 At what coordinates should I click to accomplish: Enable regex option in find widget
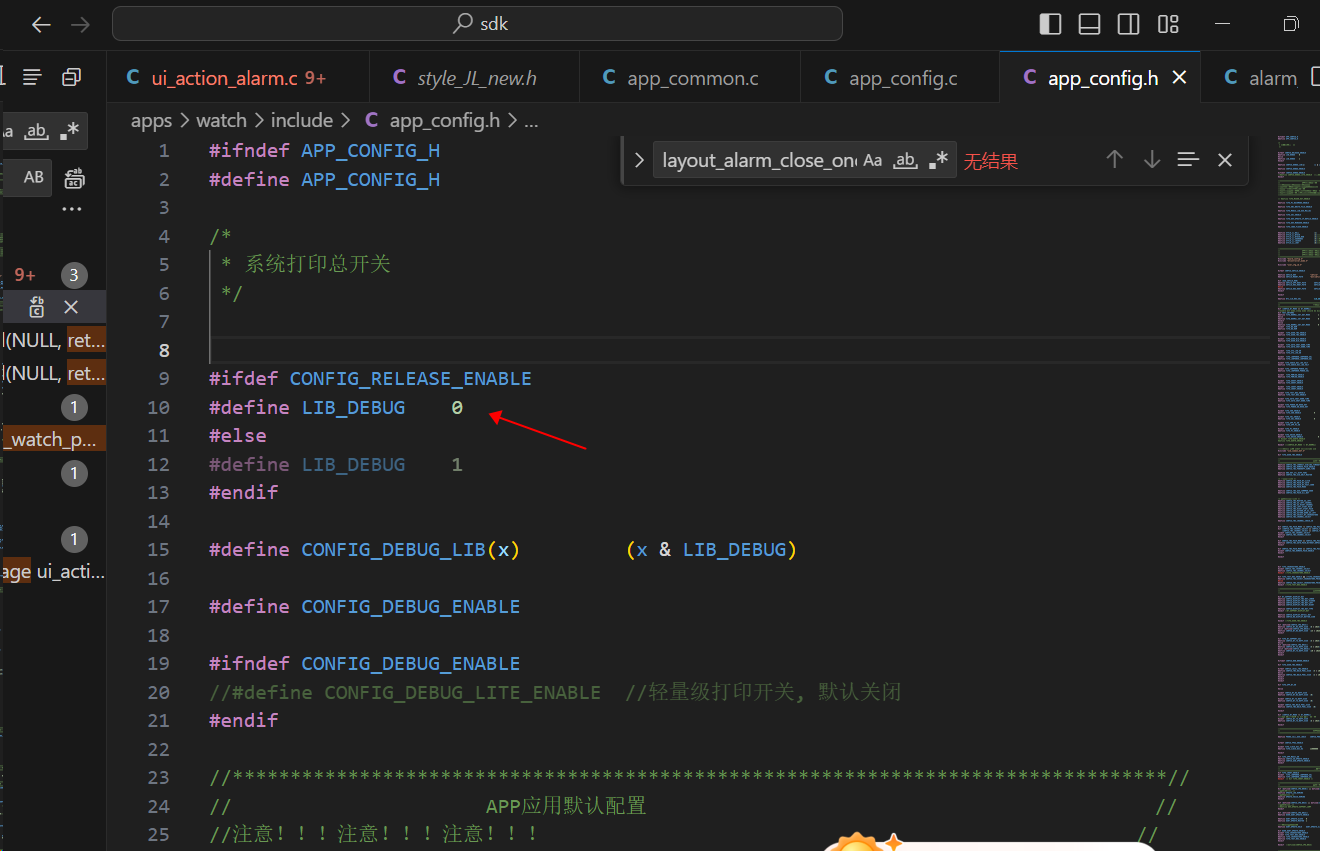(x=938, y=160)
